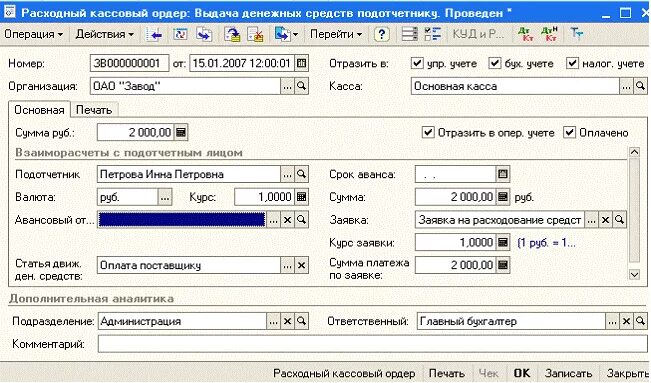Search icon next to Касса field

[x=640, y=86]
